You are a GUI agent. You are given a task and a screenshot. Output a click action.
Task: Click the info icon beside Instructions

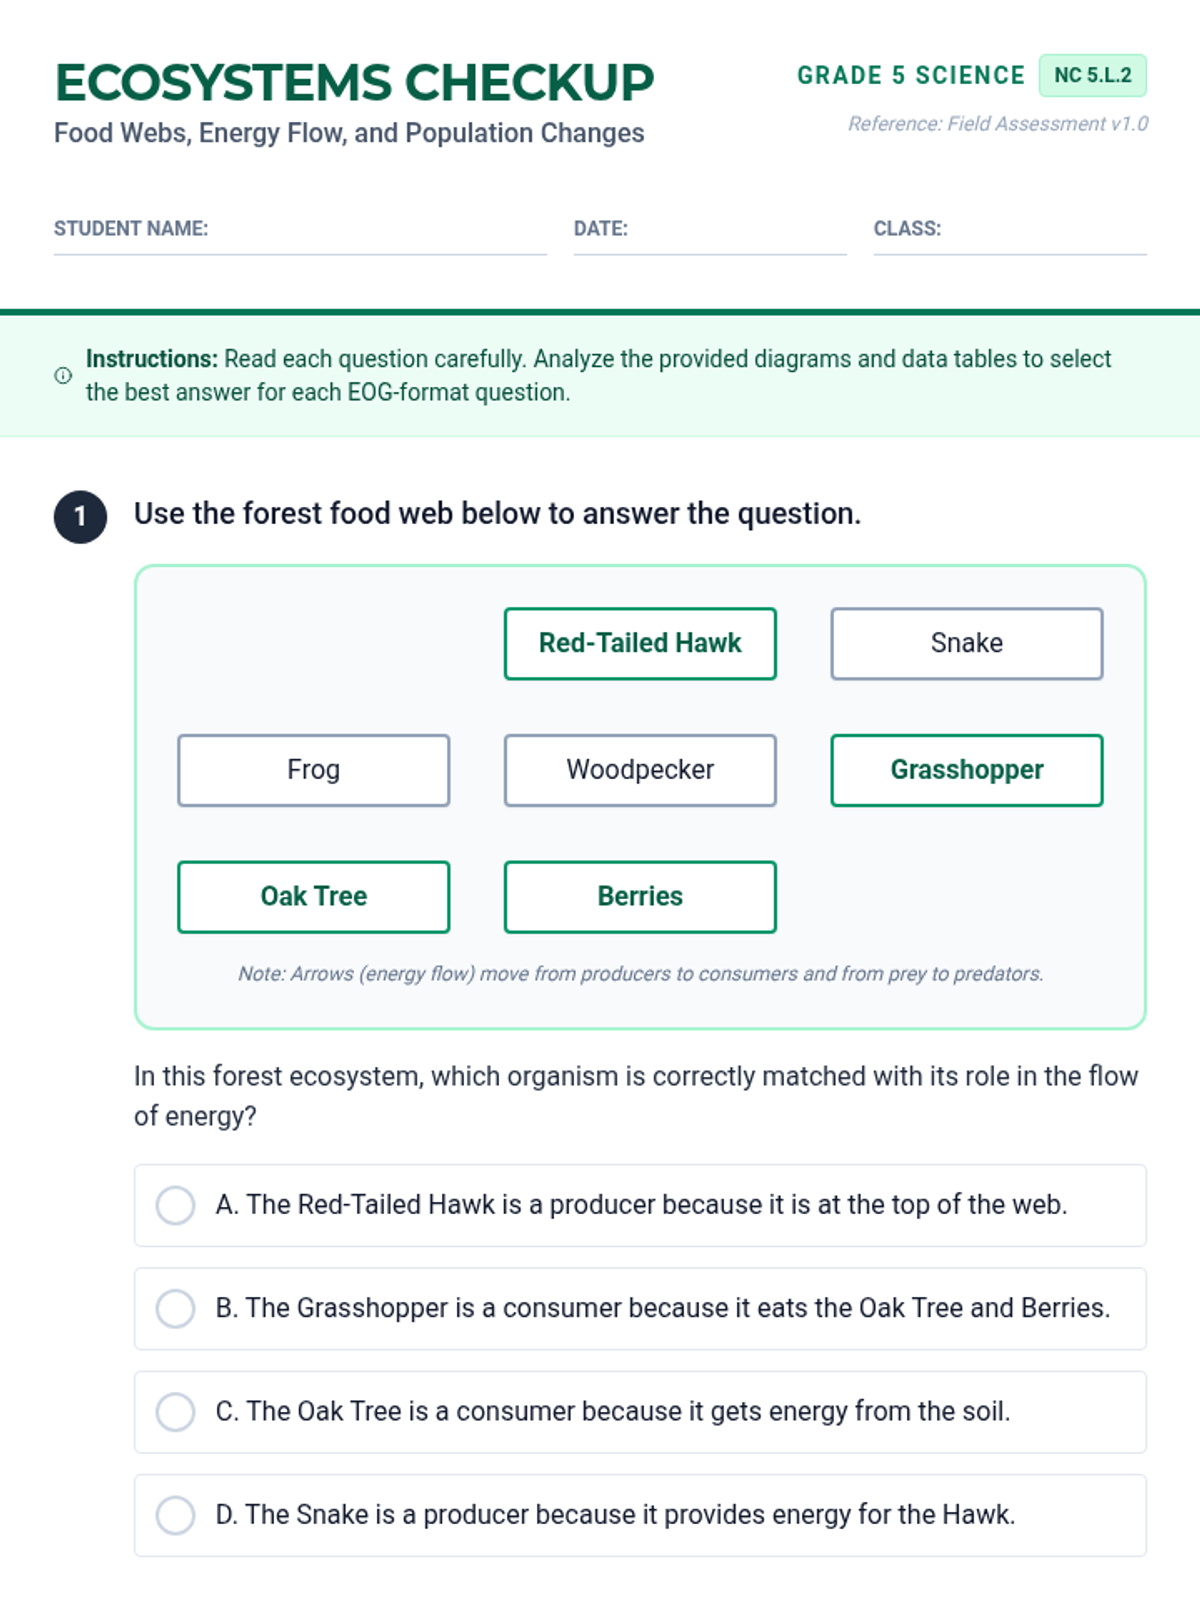[x=63, y=376]
